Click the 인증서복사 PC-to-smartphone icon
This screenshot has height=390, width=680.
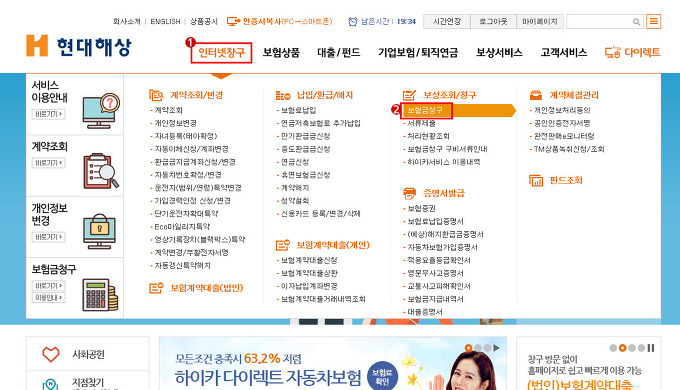[x=233, y=21]
